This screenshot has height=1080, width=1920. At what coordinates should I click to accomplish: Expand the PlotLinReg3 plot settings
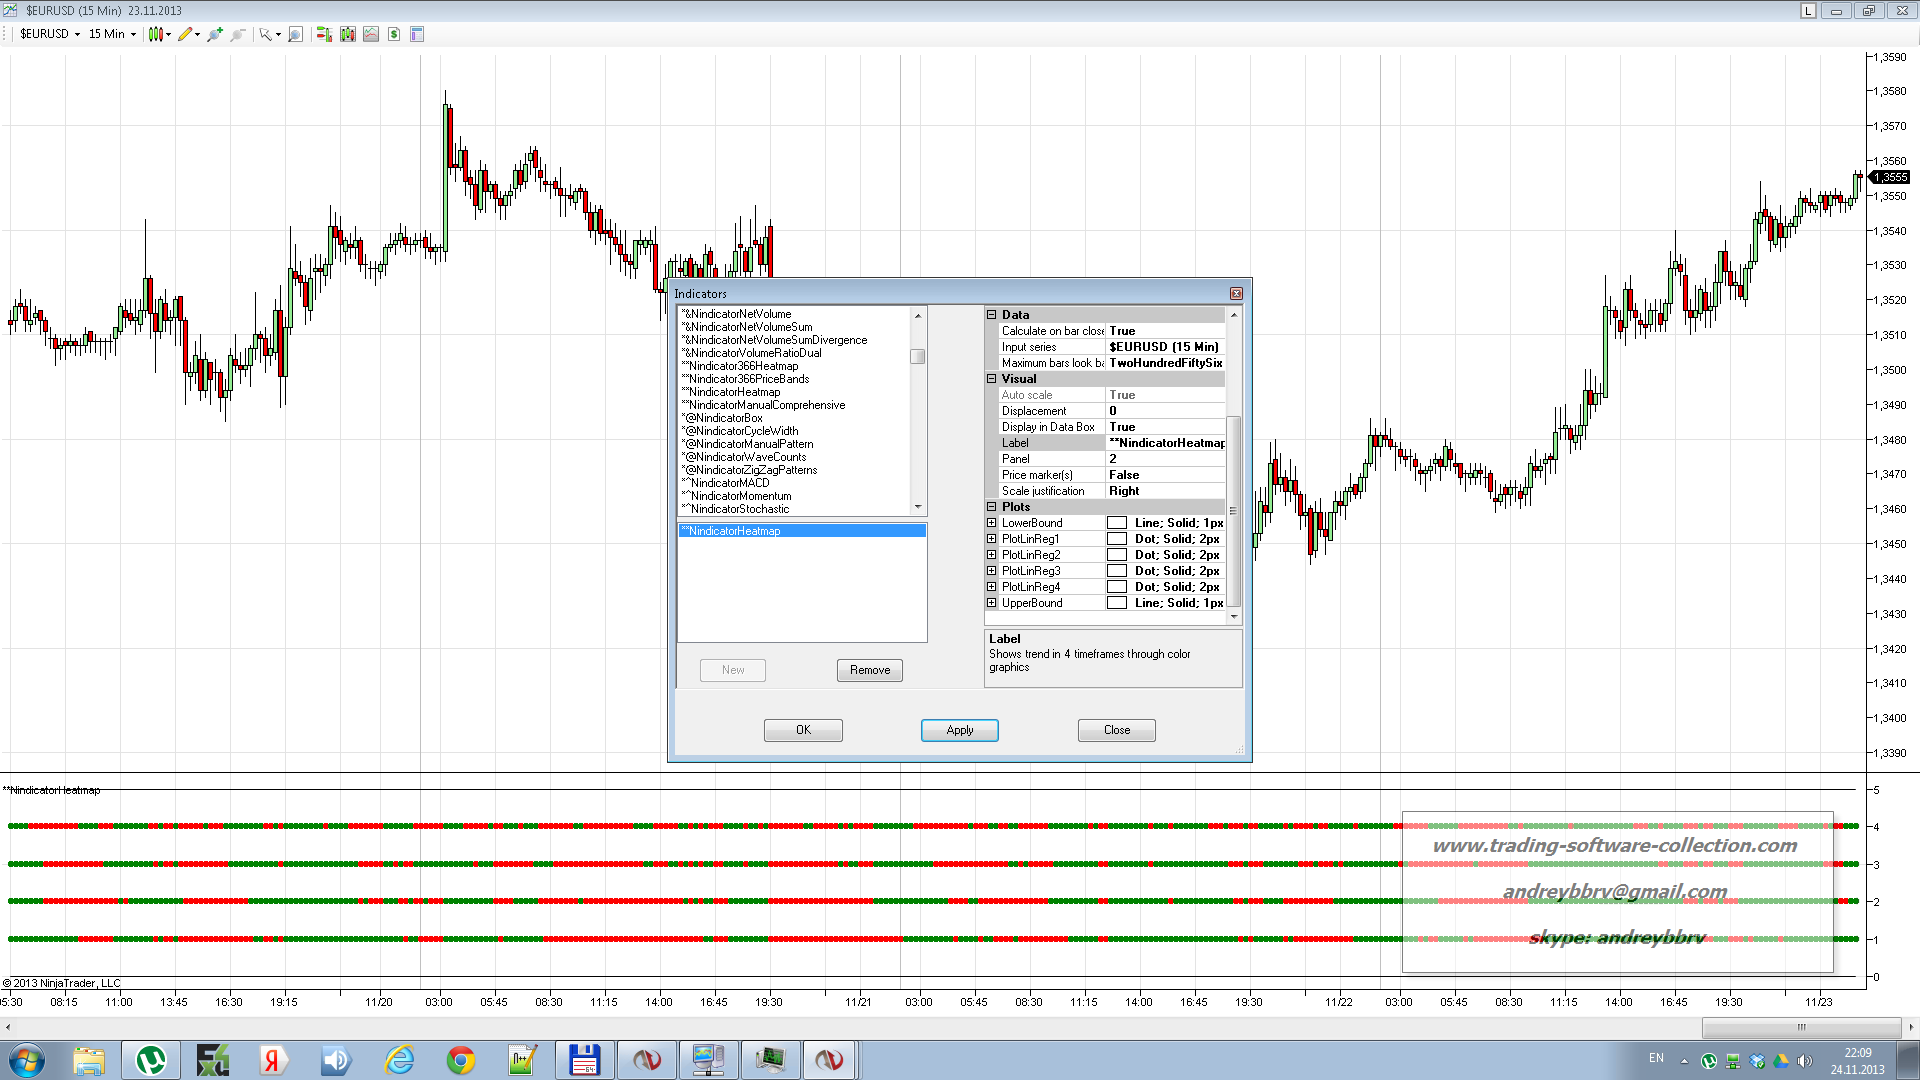(x=991, y=571)
